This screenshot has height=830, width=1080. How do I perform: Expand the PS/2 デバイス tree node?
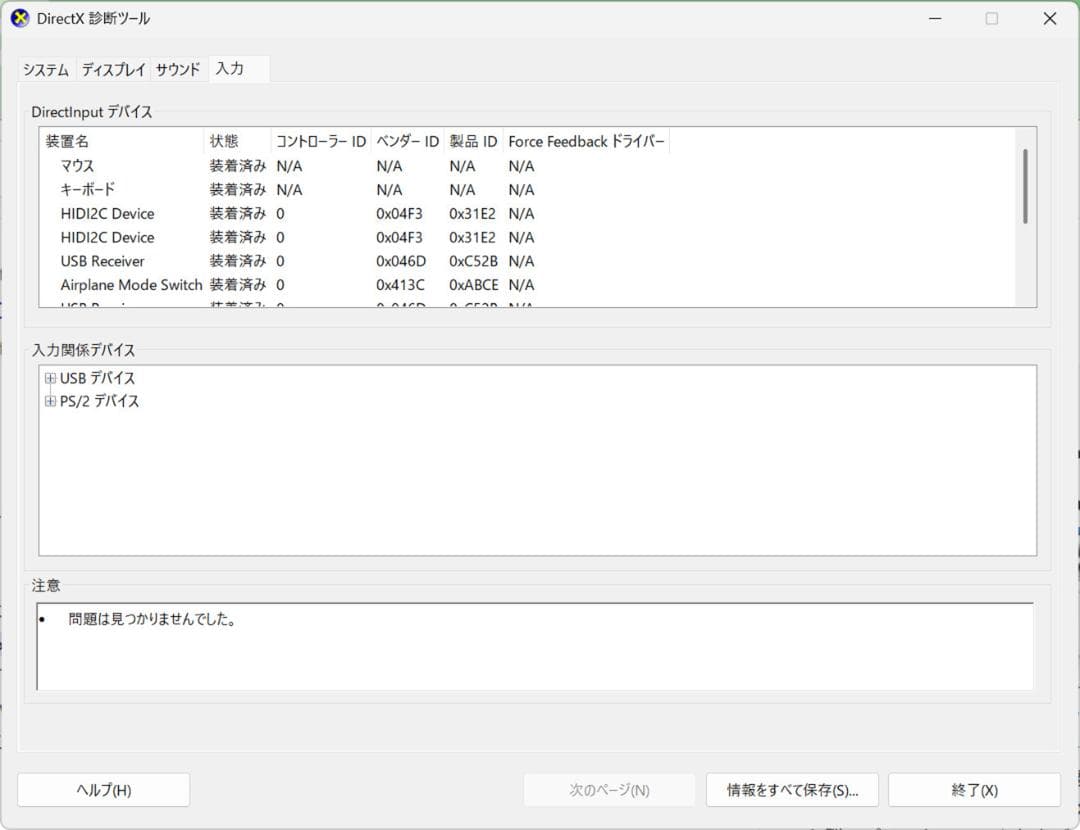(x=50, y=401)
